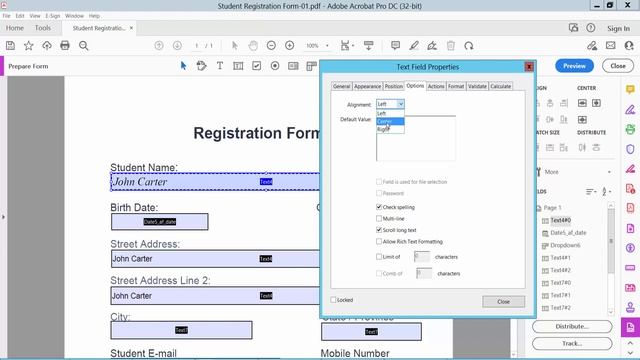Image resolution: width=640 pixels, height=360 pixels.
Task: Add a checkbox field from Prepare Form toolbar
Action: click(256, 66)
